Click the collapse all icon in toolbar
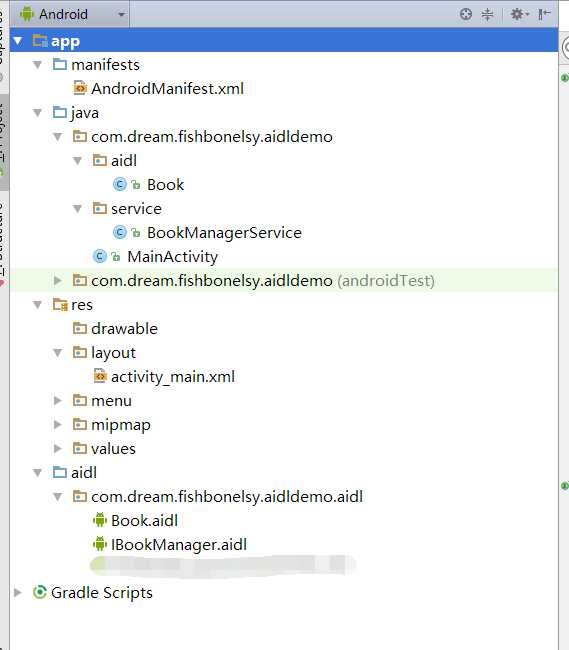 tap(487, 14)
